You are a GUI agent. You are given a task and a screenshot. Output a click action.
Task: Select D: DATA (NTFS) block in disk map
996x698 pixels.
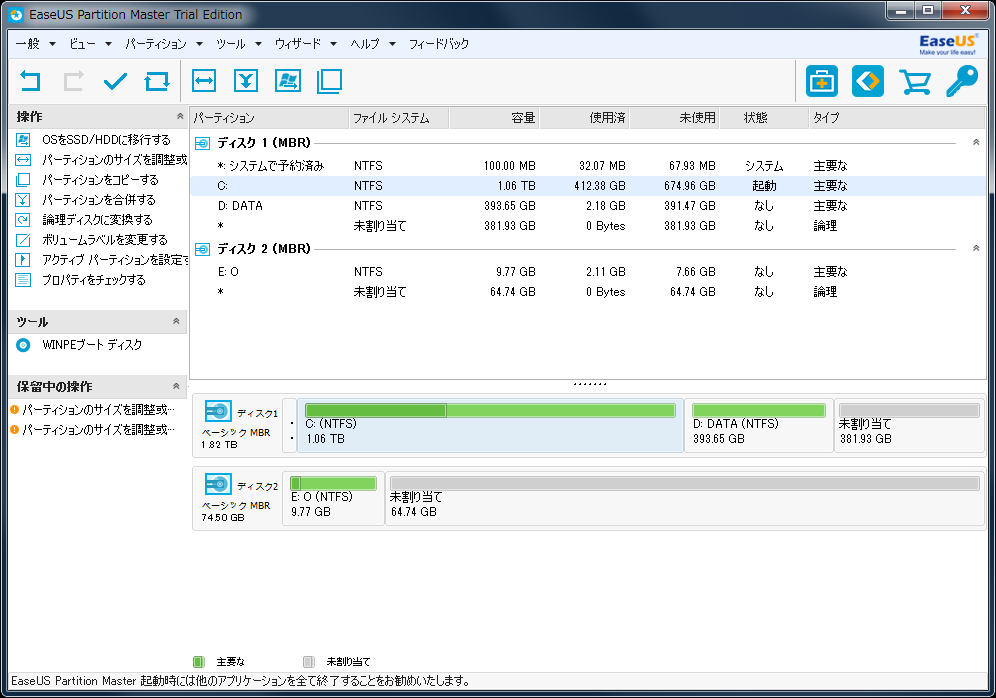coord(759,426)
